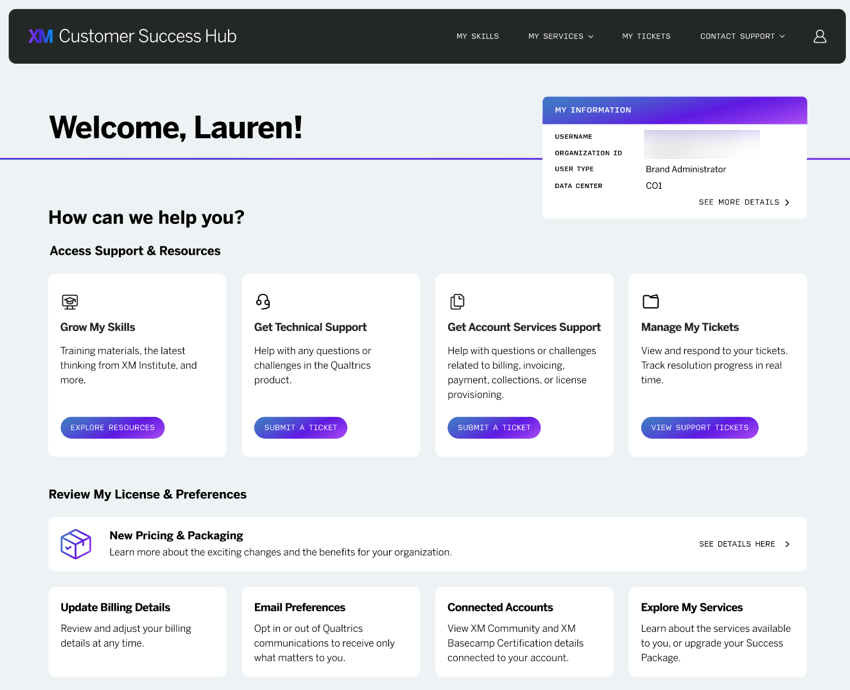Click the Connected Accounts card
Image resolution: width=850 pixels, height=690 pixels.
[524, 632]
